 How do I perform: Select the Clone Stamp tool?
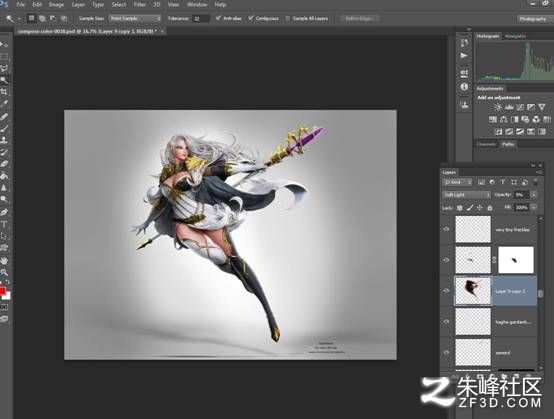click(4, 140)
